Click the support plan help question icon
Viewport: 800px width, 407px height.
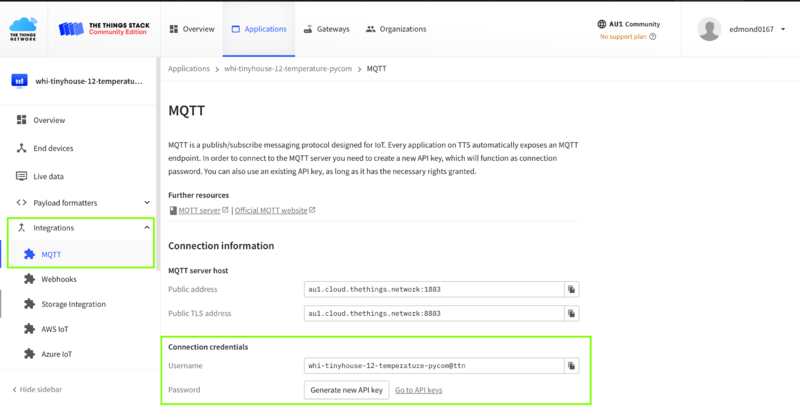pyautogui.click(x=653, y=37)
